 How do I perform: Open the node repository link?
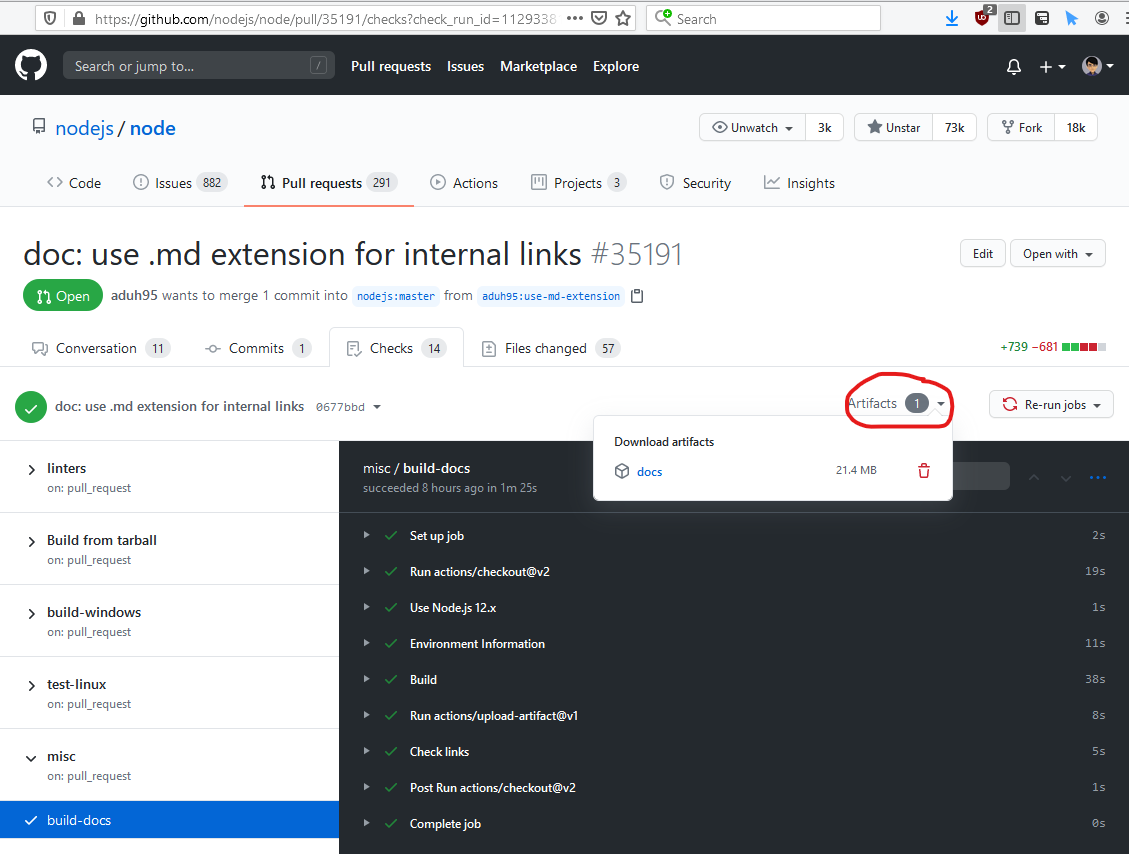[x=153, y=128]
